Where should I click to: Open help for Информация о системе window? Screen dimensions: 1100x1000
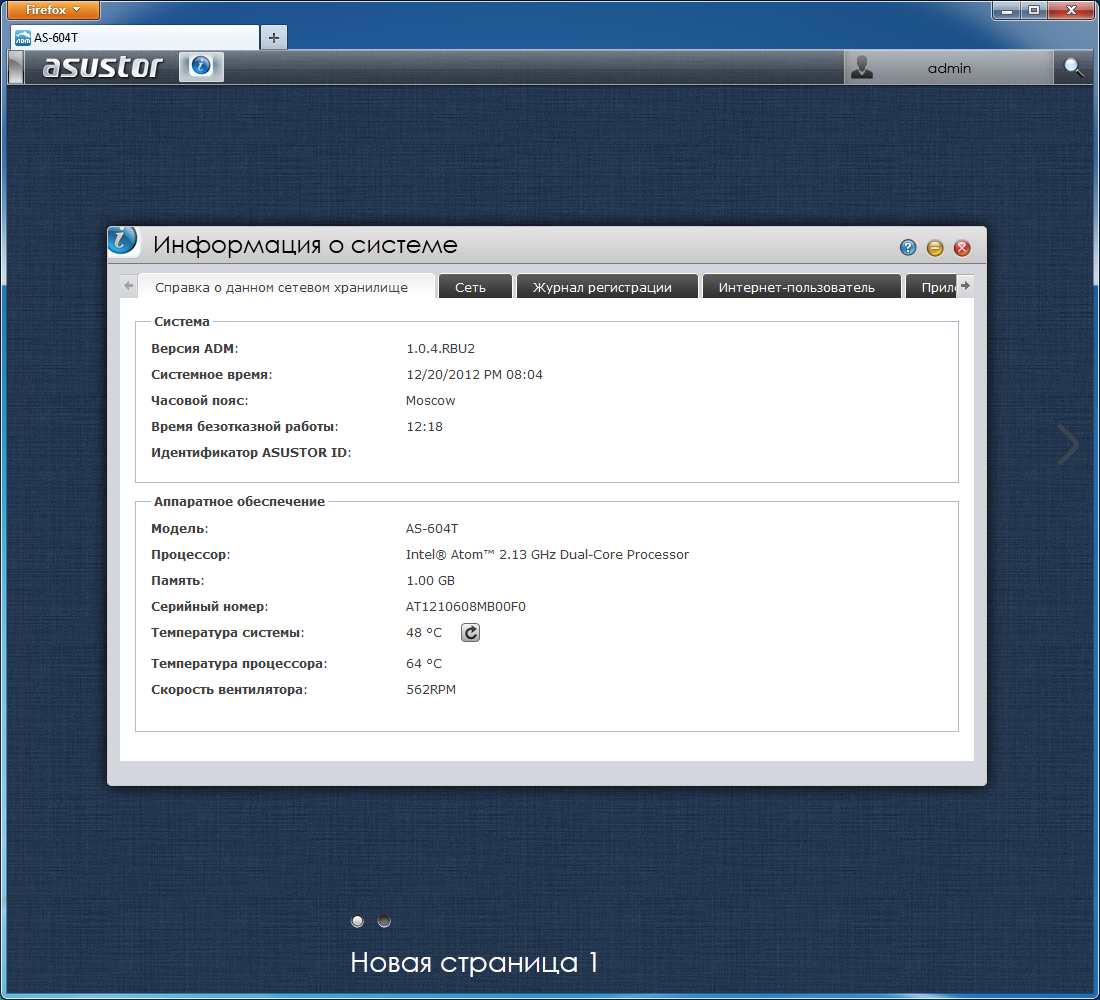[x=908, y=247]
